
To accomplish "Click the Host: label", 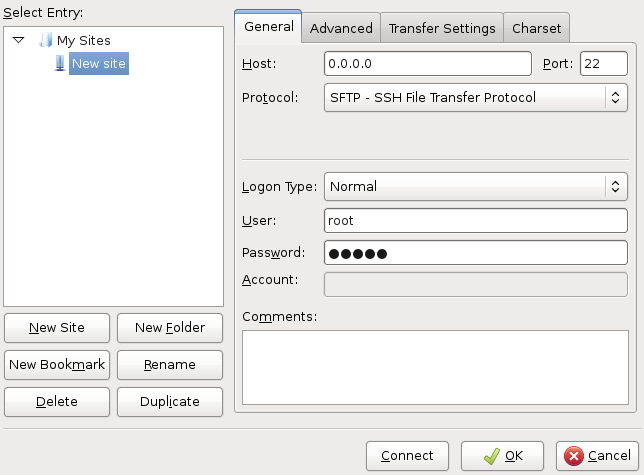I will tap(259, 64).
